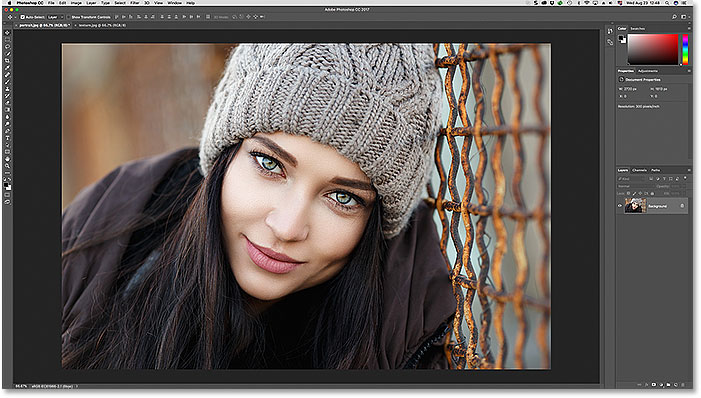
Task: Select the Gradient tool
Action: [x=8, y=110]
